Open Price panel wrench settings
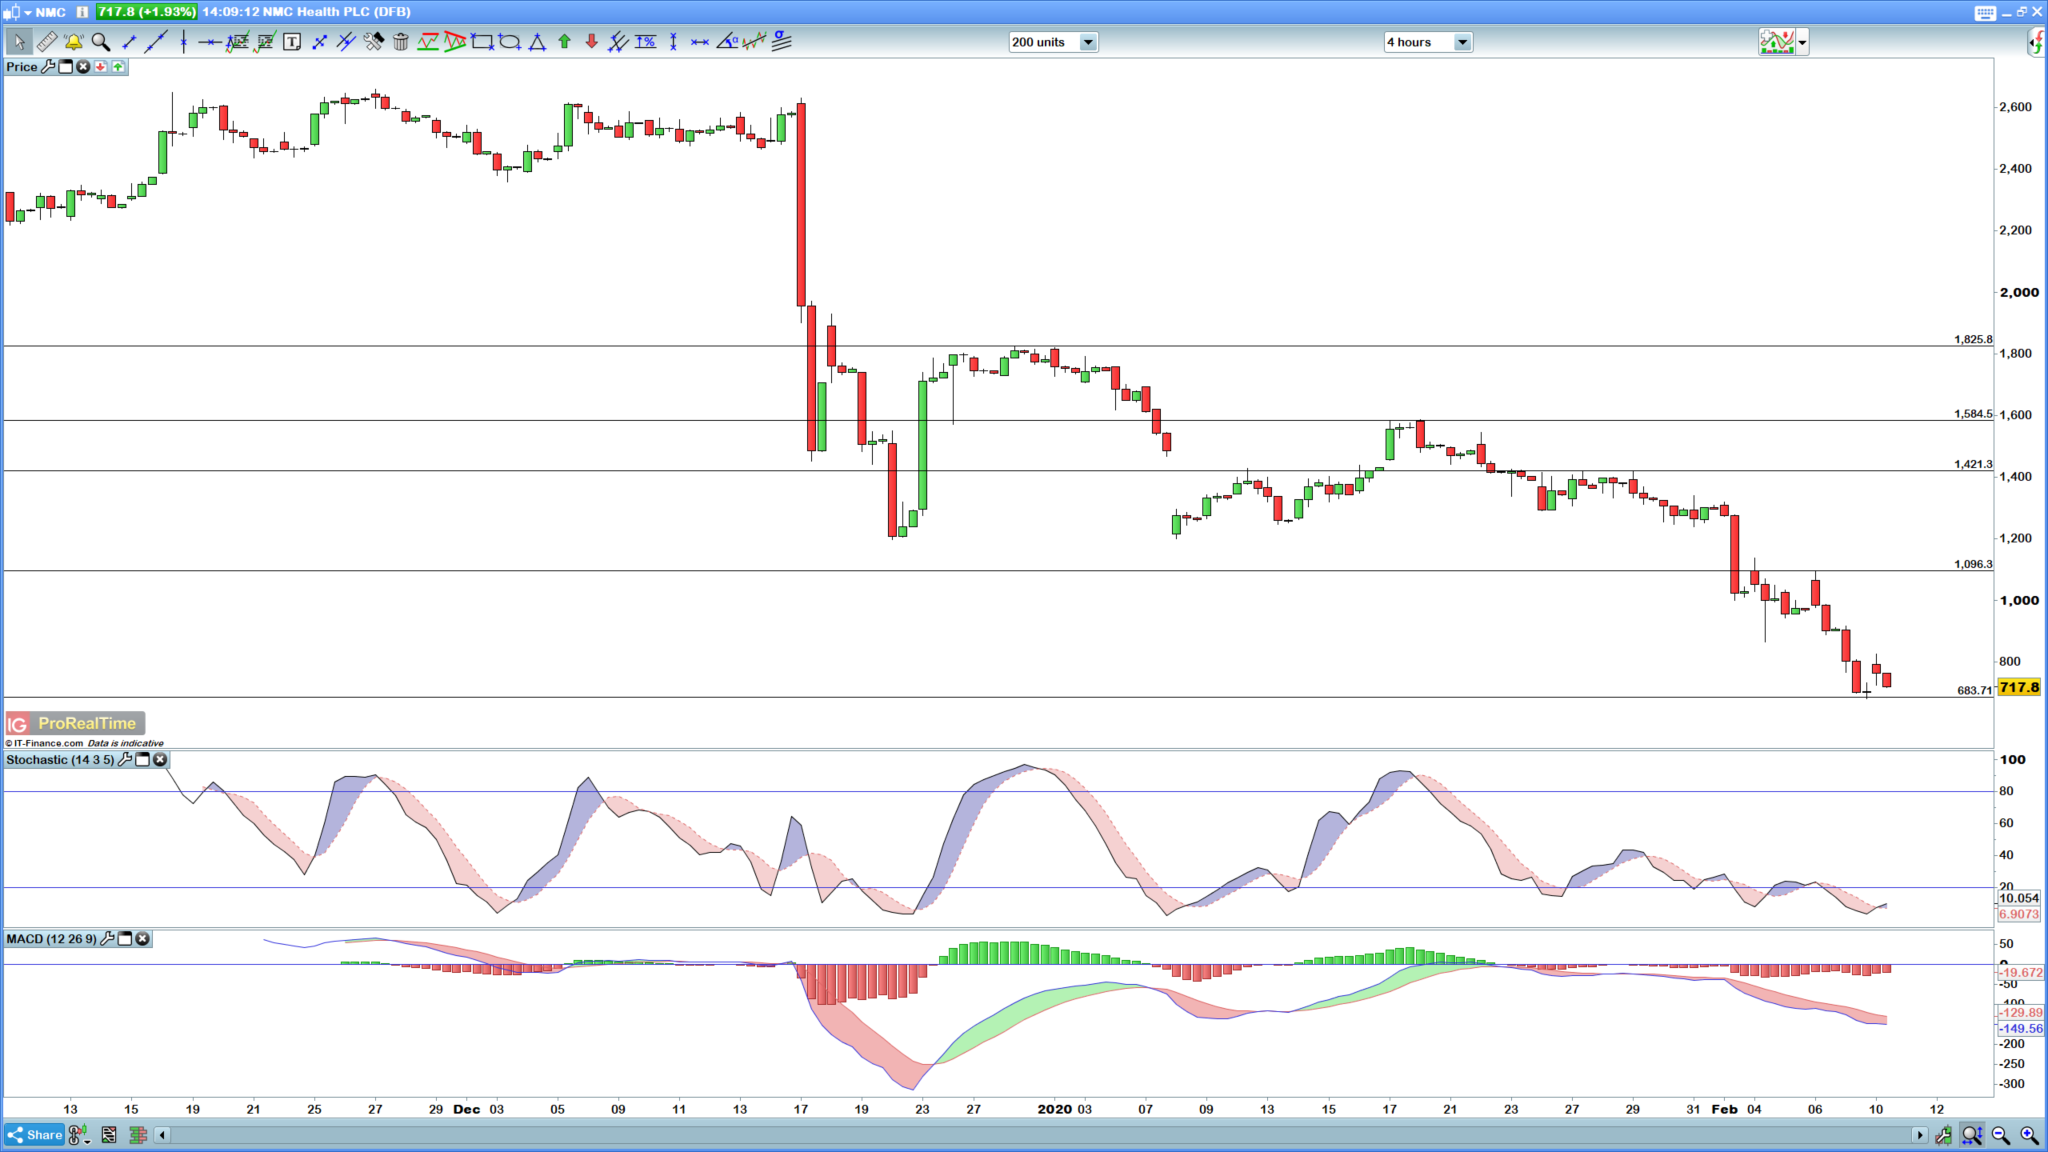Image resolution: width=2048 pixels, height=1152 pixels. [x=48, y=67]
